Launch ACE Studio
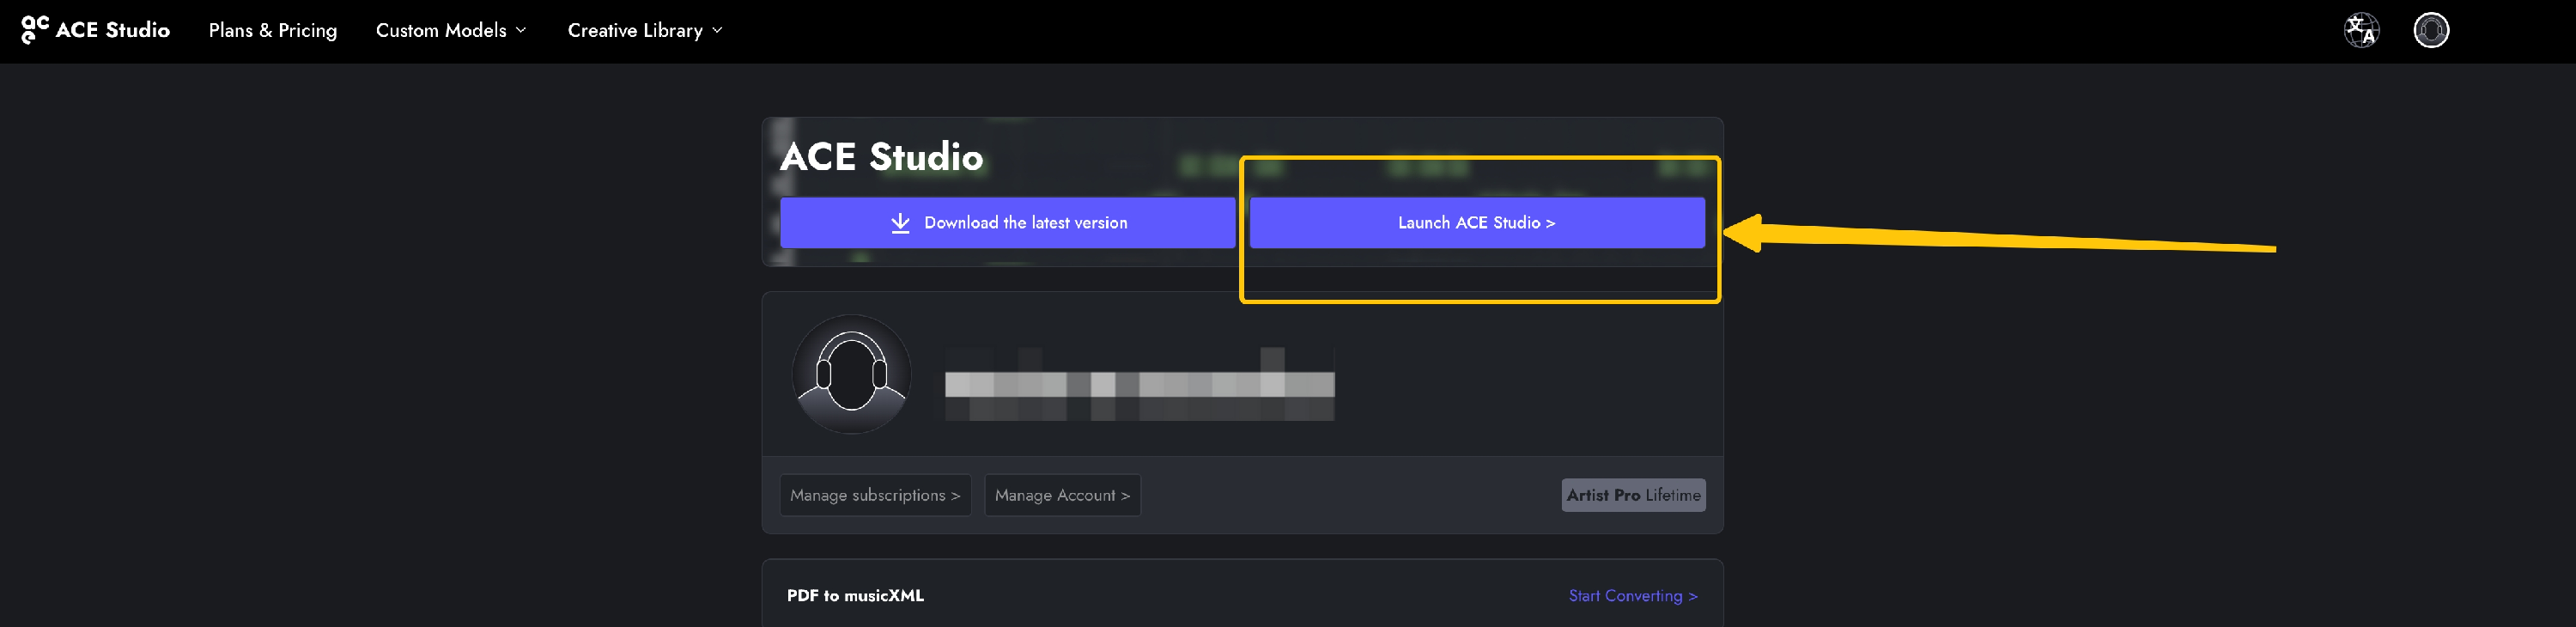 [x=1476, y=222]
